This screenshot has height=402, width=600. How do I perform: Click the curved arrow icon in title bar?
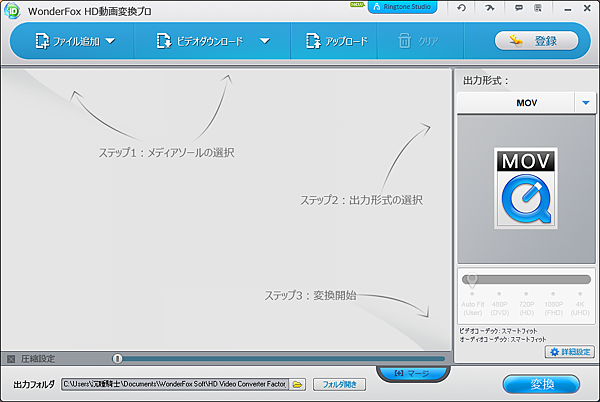click(x=489, y=8)
